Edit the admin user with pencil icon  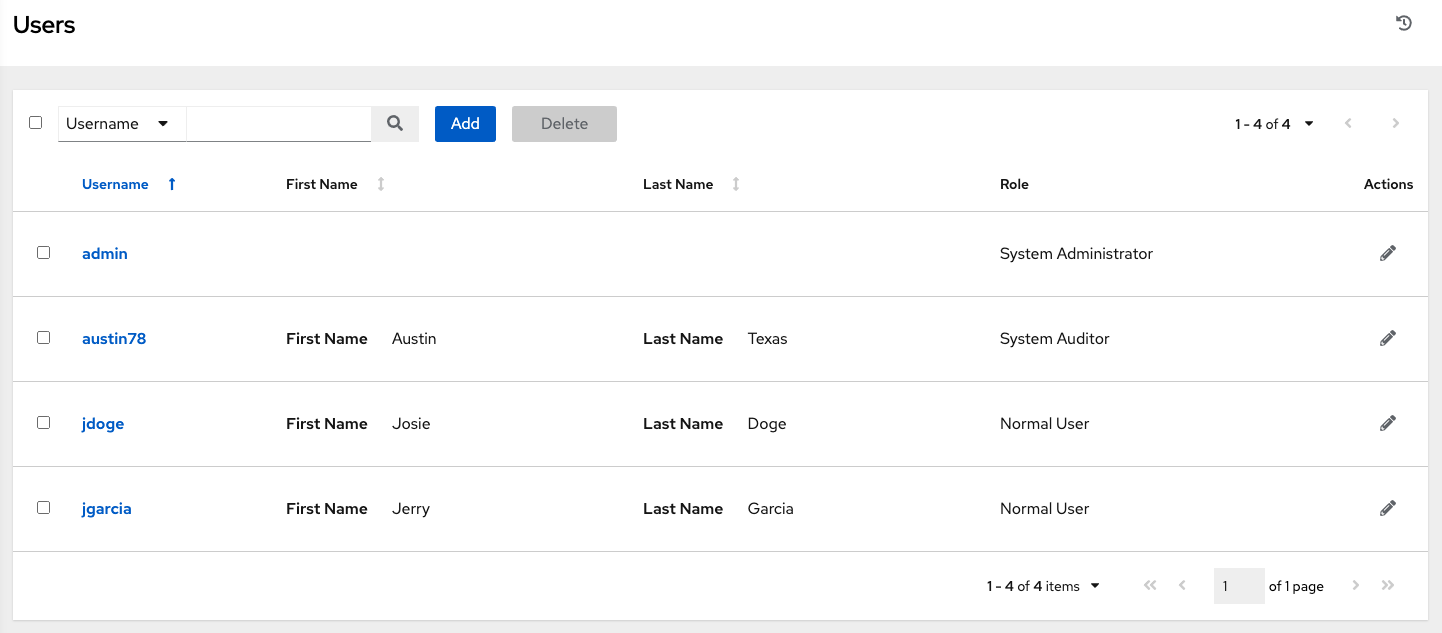coord(1387,254)
